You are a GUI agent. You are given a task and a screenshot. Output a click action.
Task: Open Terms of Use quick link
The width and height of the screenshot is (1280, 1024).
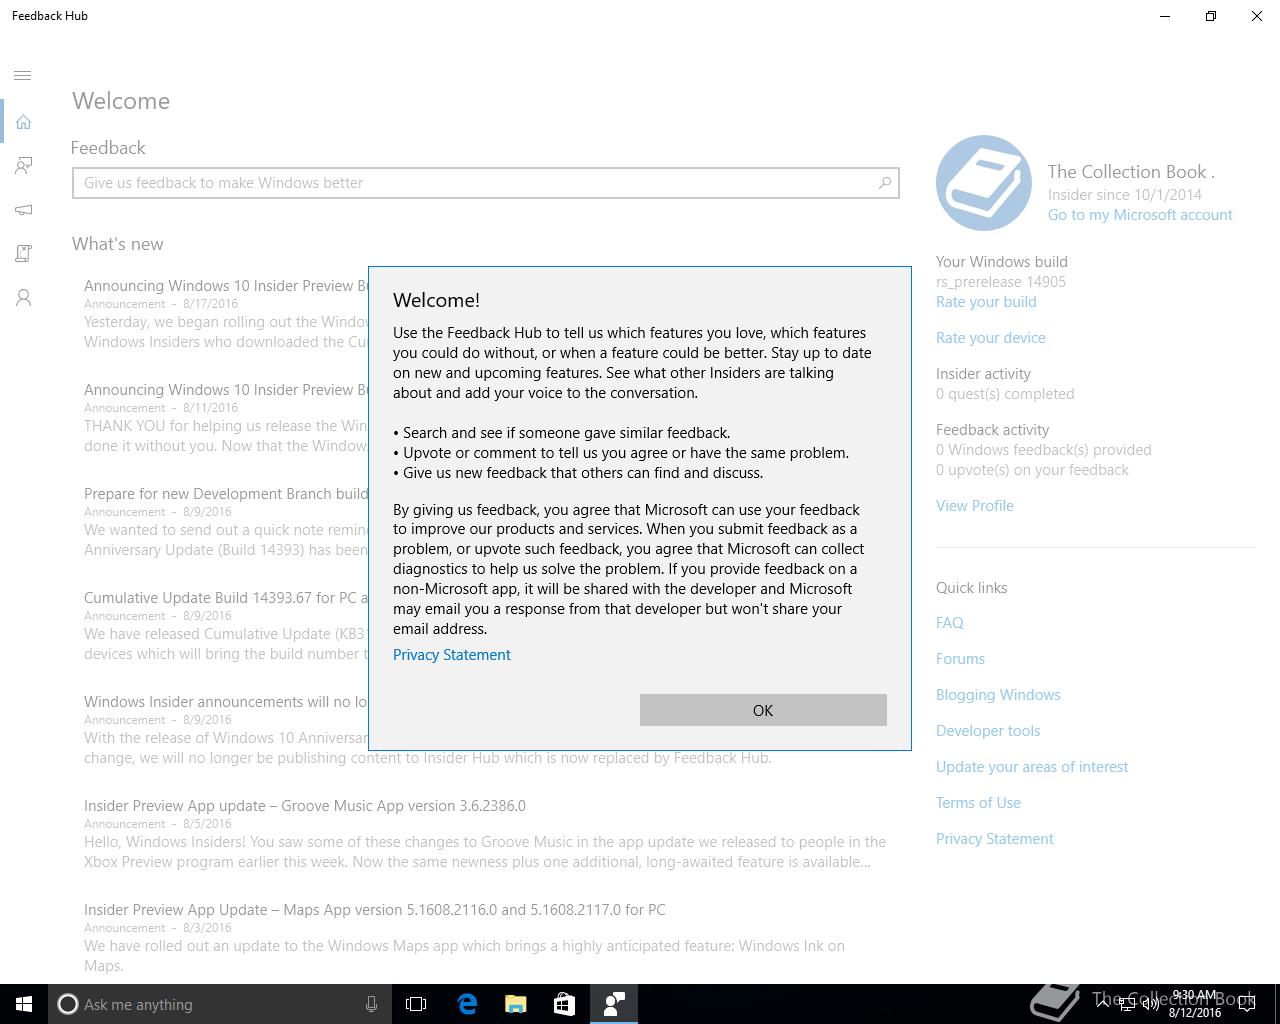coord(978,803)
